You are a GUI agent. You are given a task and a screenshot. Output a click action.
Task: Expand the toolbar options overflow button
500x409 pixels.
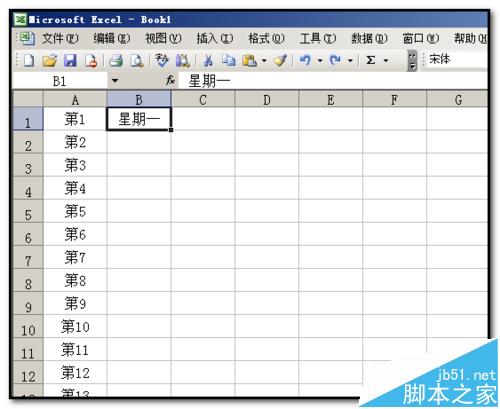pos(412,61)
